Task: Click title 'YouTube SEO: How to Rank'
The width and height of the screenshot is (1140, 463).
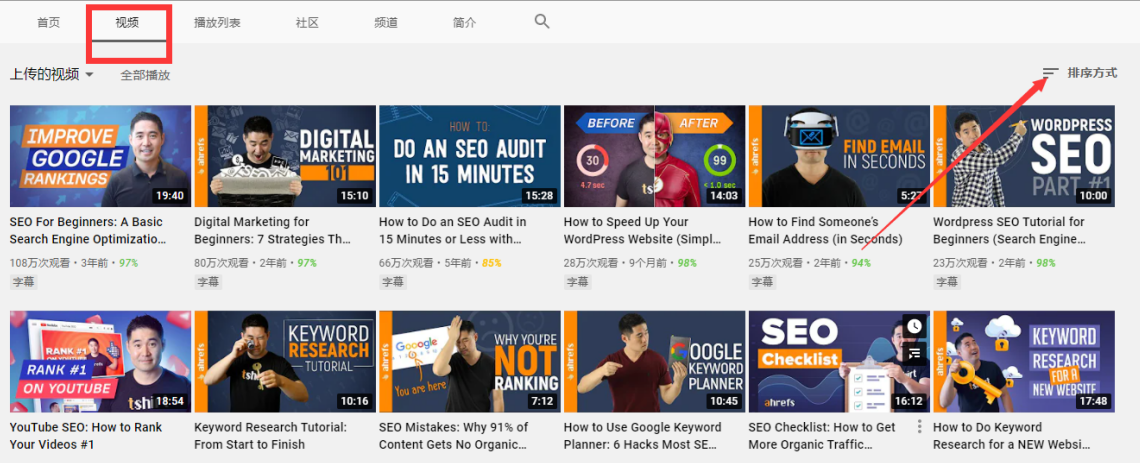Action: (86, 436)
